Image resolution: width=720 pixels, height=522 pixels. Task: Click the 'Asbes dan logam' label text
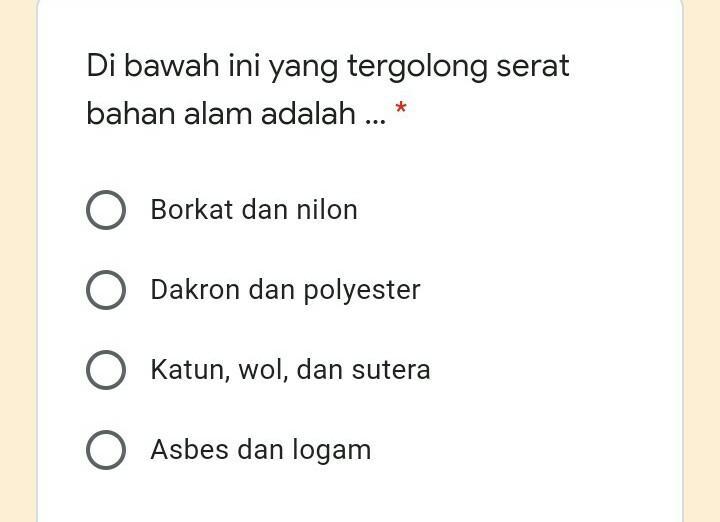click(x=261, y=450)
